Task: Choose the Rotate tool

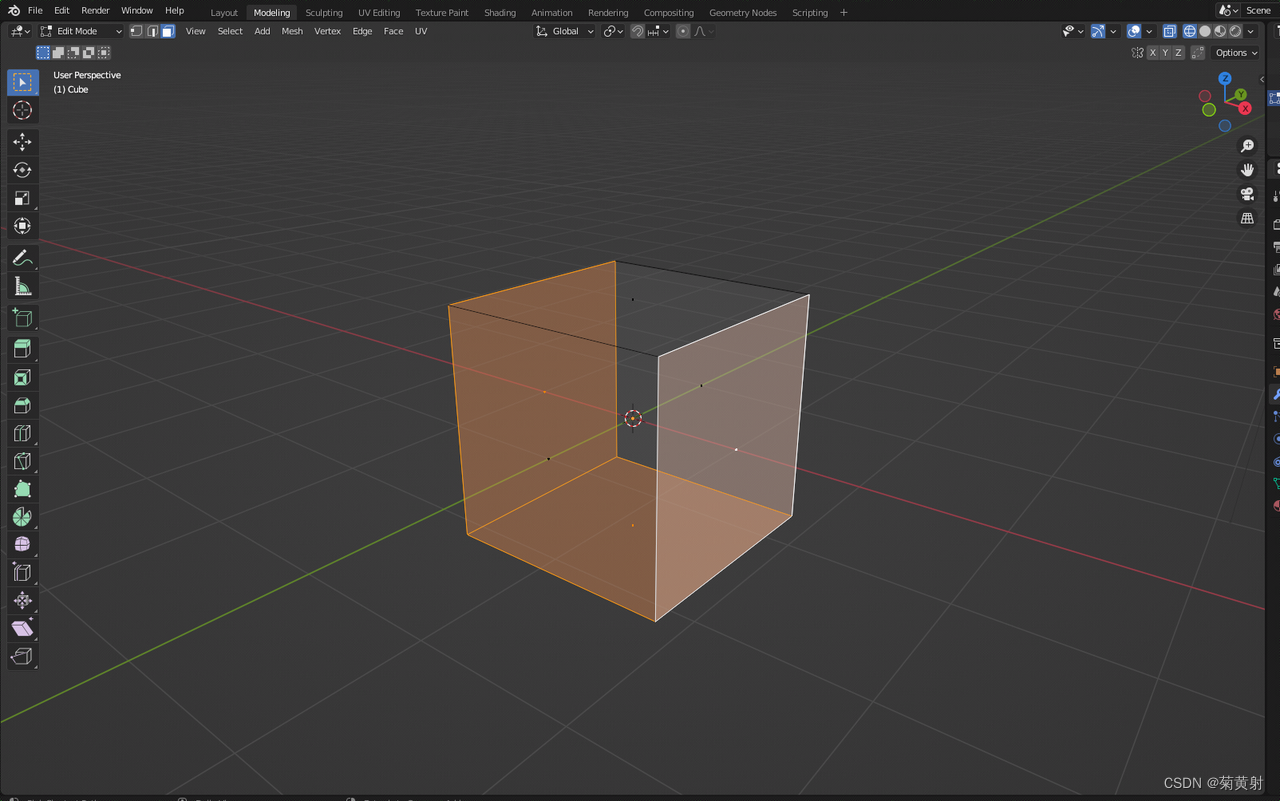Action: click(22, 170)
